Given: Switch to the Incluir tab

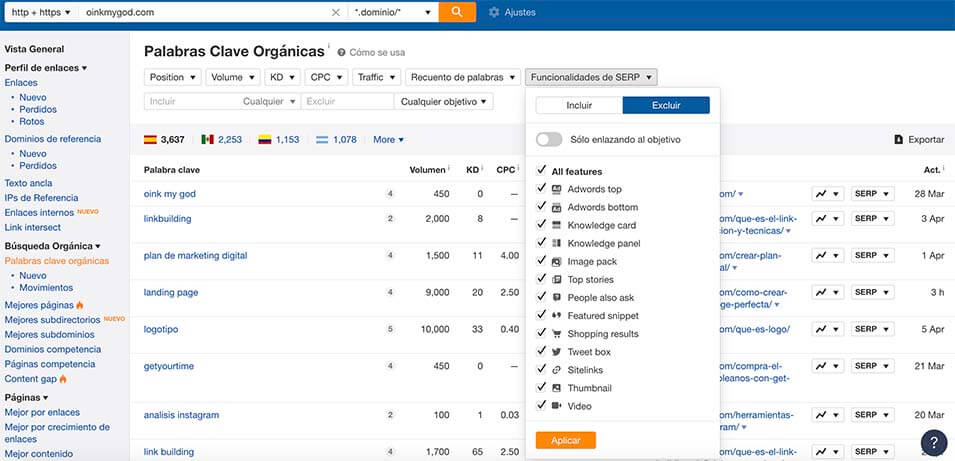Looking at the screenshot, I should (579, 105).
